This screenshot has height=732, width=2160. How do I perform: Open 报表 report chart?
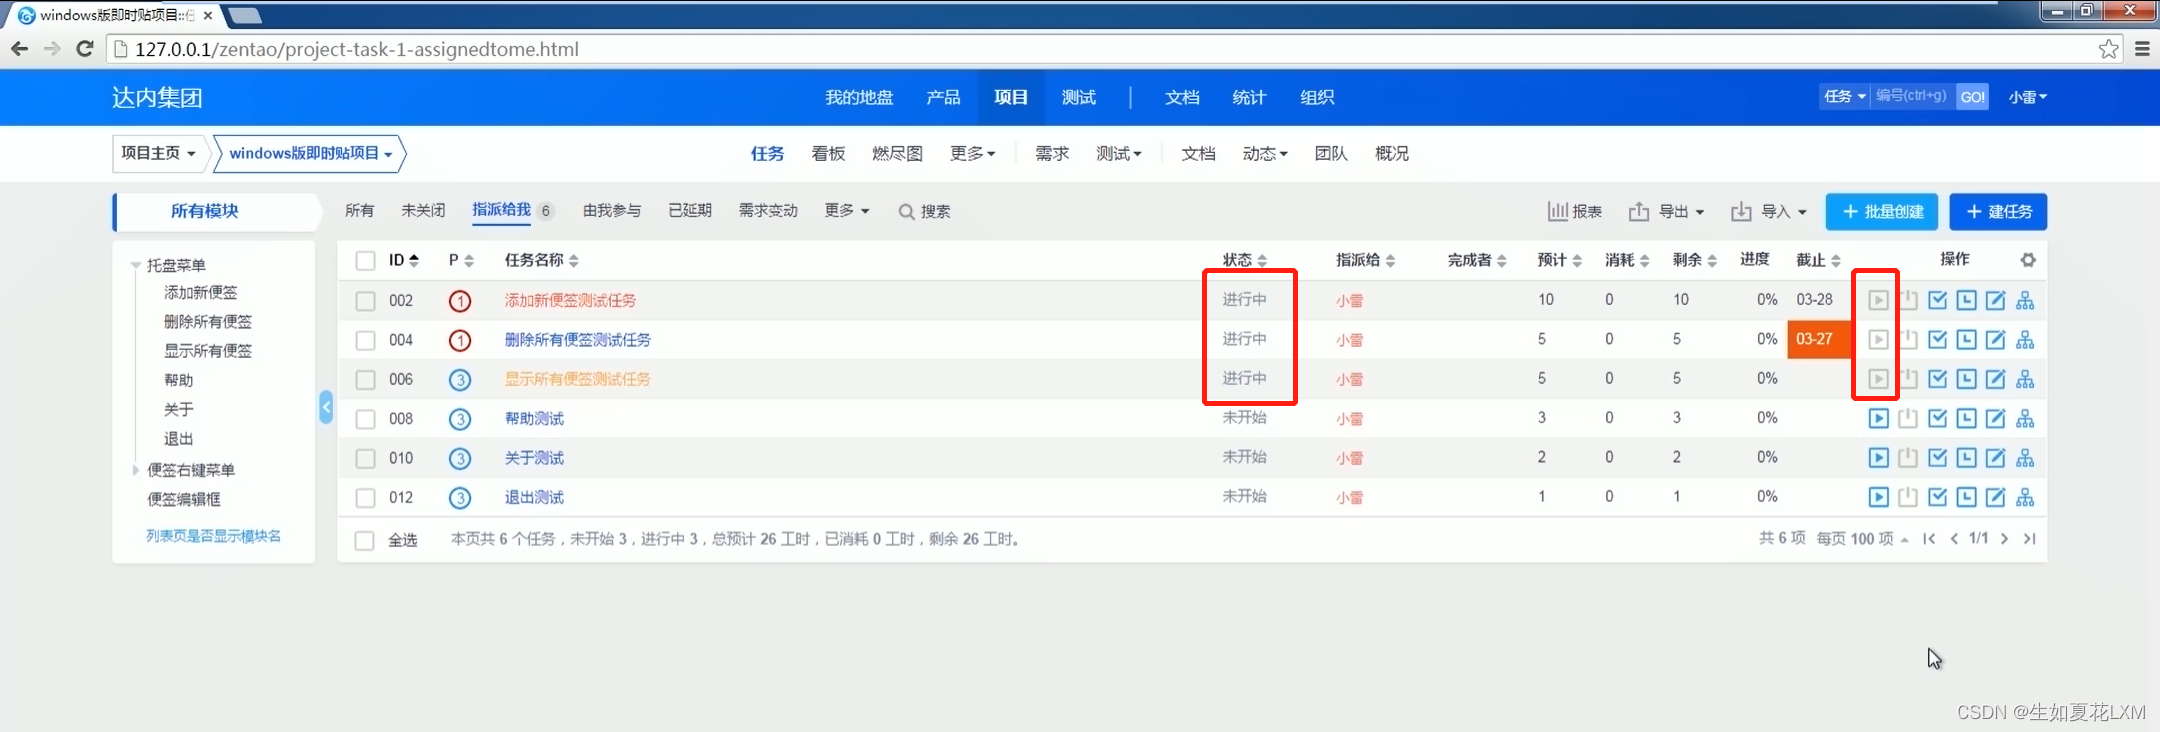click(1575, 211)
